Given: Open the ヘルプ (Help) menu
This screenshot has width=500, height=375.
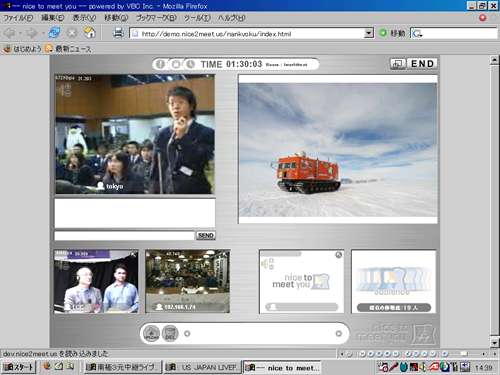Looking at the screenshot, I should pos(232,18).
